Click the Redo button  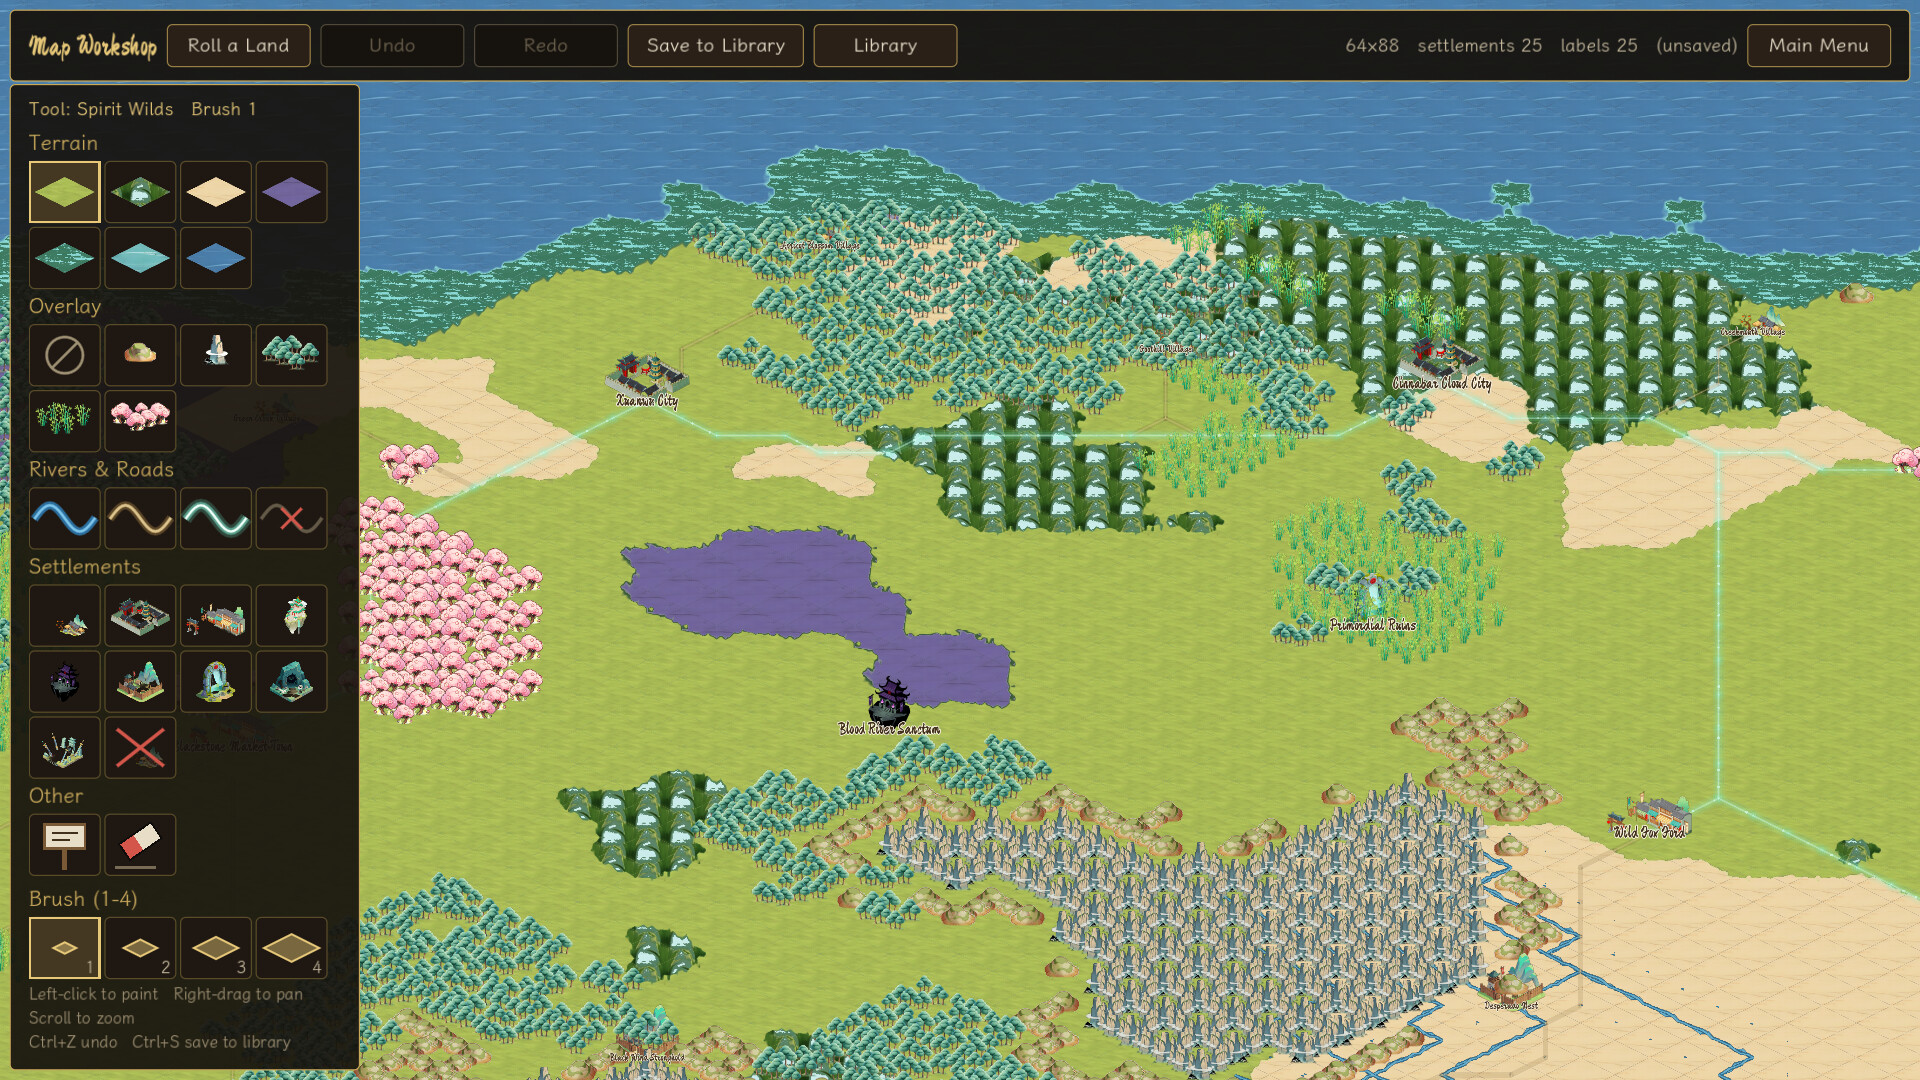coord(545,45)
